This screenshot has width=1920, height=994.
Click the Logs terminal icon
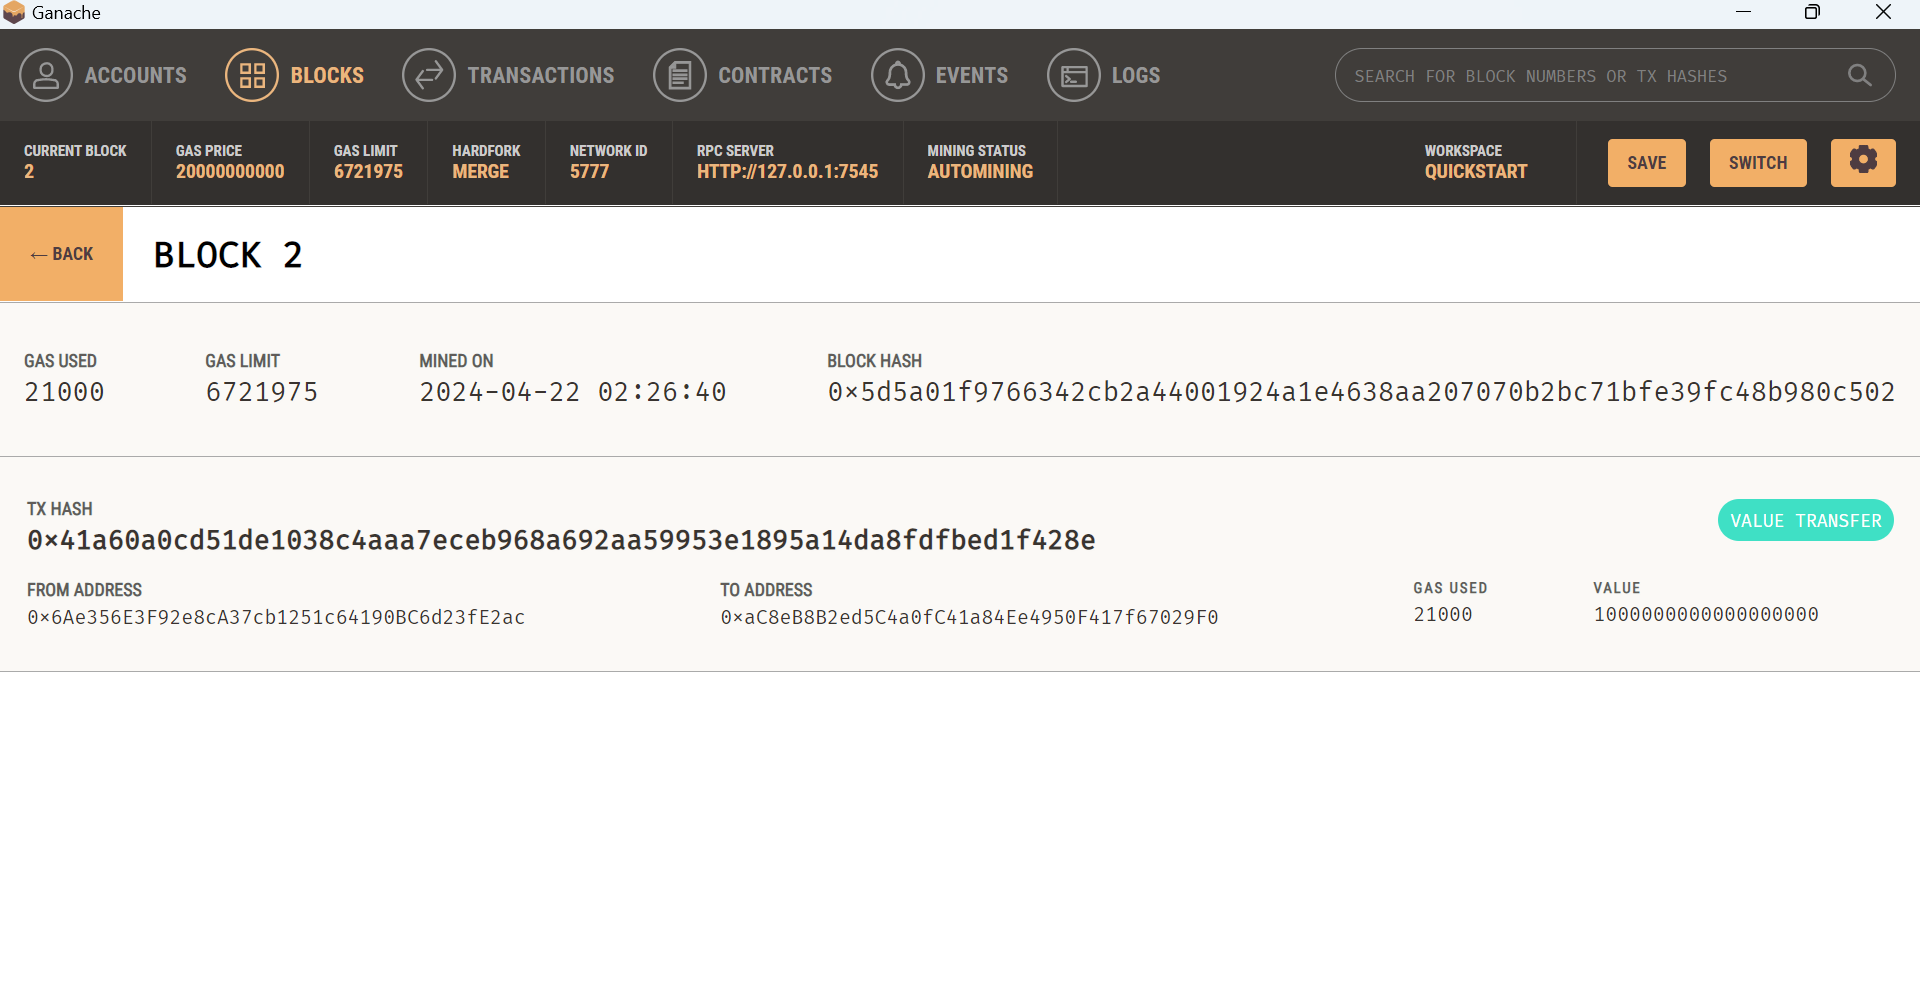tap(1074, 75)
